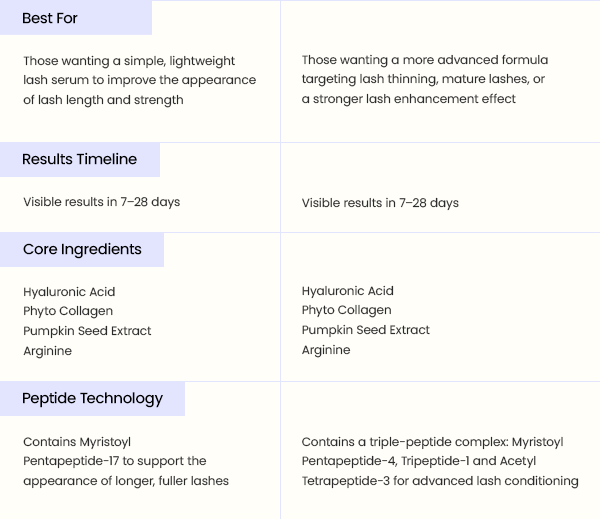
Task: Click Arginine in the left column
Action: pos(47,351)
